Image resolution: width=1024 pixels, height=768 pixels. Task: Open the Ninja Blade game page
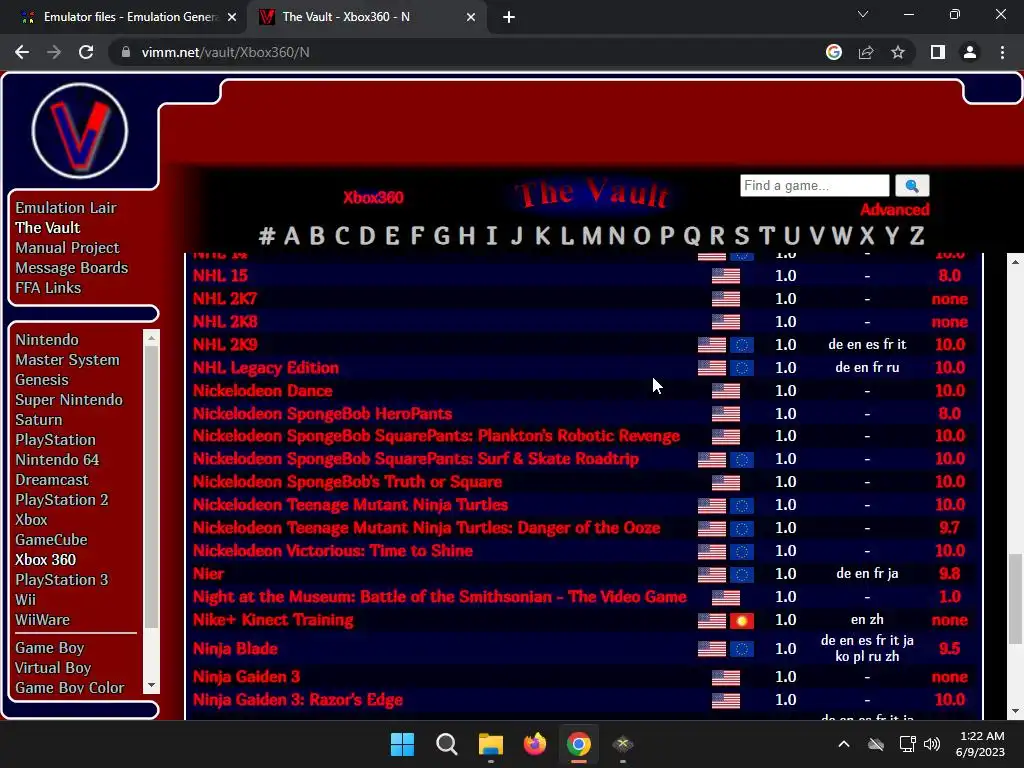click(235, 649)
